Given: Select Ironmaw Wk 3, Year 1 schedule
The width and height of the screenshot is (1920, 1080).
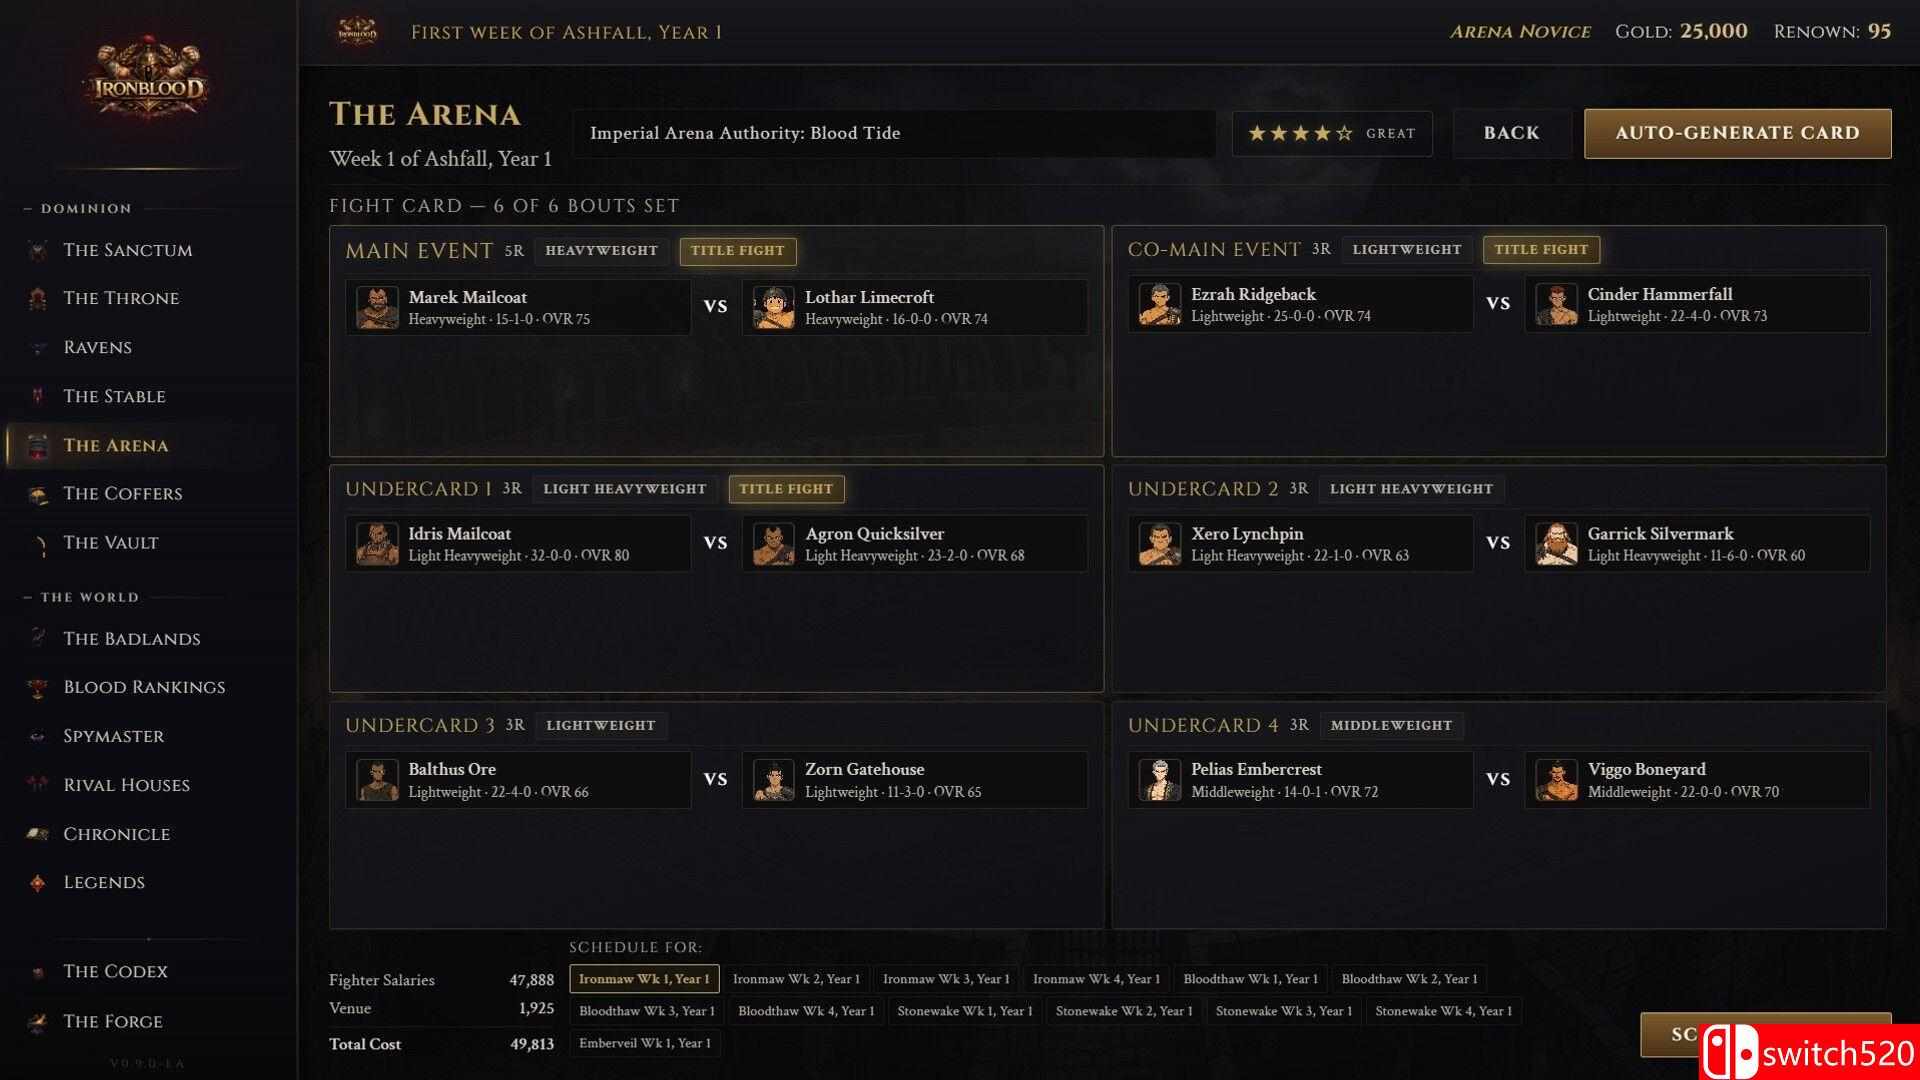Looking at the screenshot, I should click(x=946, y=979).
